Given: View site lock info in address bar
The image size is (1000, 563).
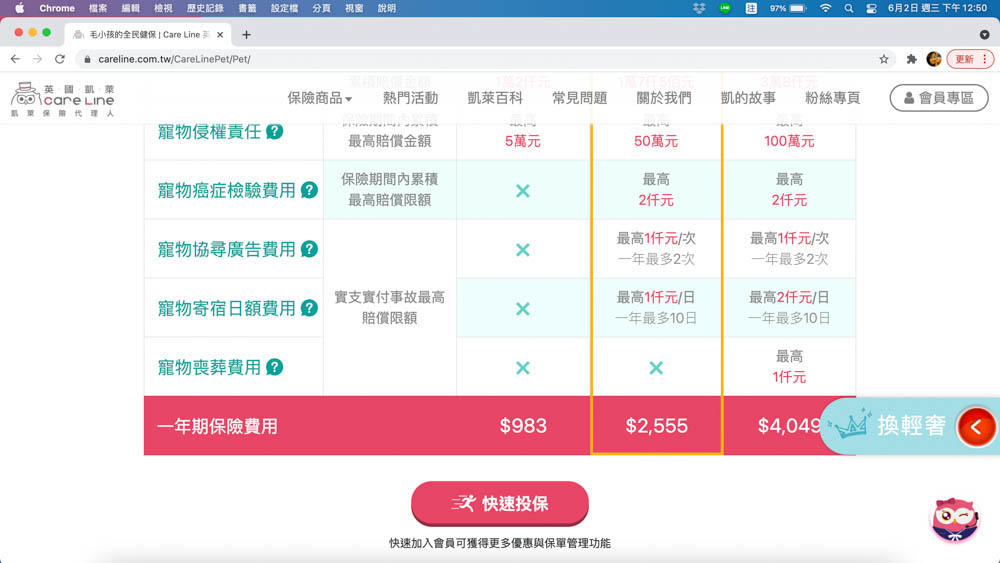Looking at the screenshot, I should pyautogui.click(x=87, y=59).
